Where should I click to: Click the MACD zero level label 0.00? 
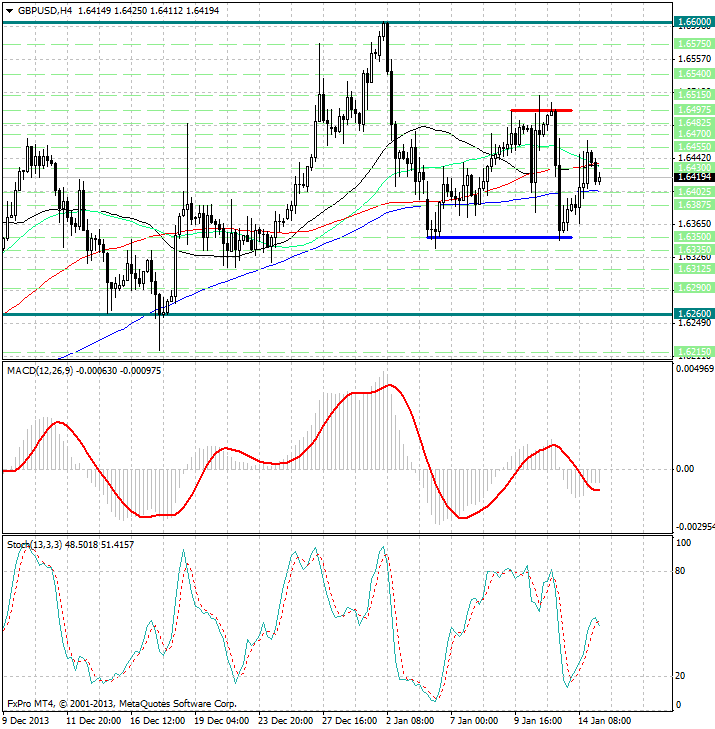click(685, 469)
